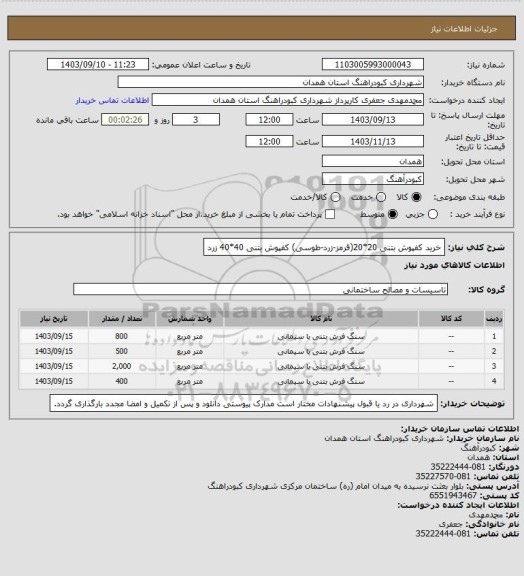Click the contact phone 35227570-081
This screenshot has width=524, height=576.
(x=443, y=476)
